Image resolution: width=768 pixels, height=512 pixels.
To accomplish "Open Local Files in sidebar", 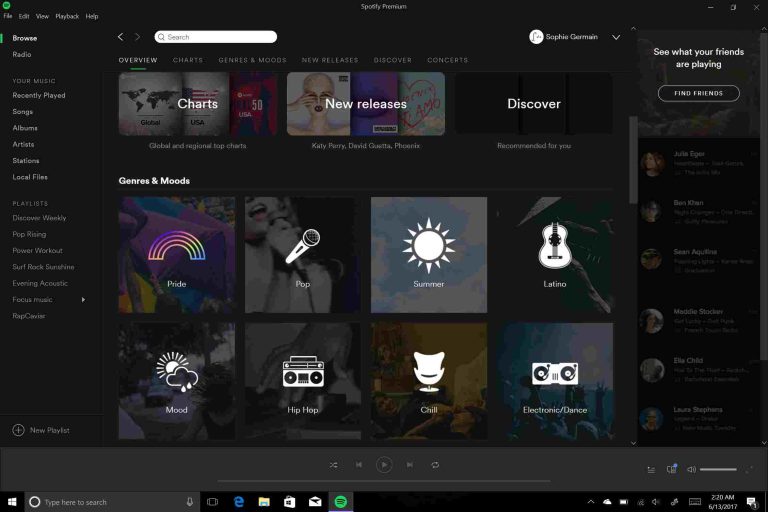I will tap(30, 177).
